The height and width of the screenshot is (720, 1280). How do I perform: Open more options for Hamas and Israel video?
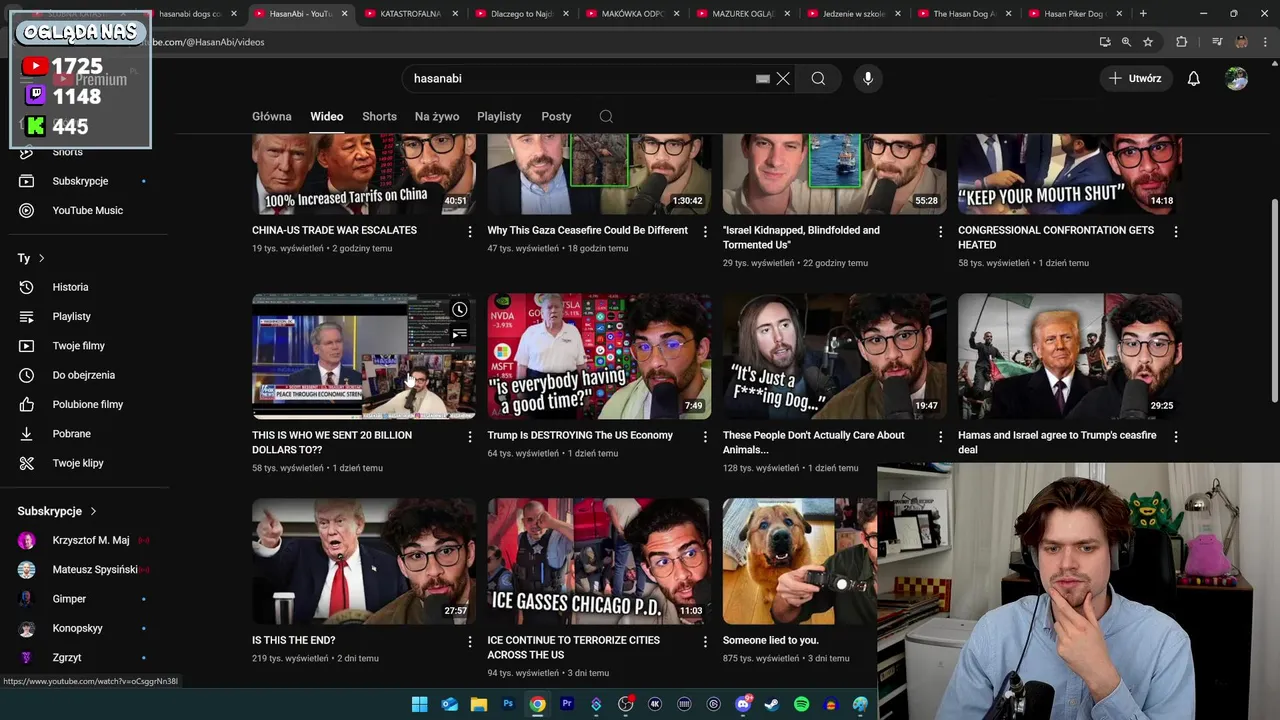click(1175, 436)
